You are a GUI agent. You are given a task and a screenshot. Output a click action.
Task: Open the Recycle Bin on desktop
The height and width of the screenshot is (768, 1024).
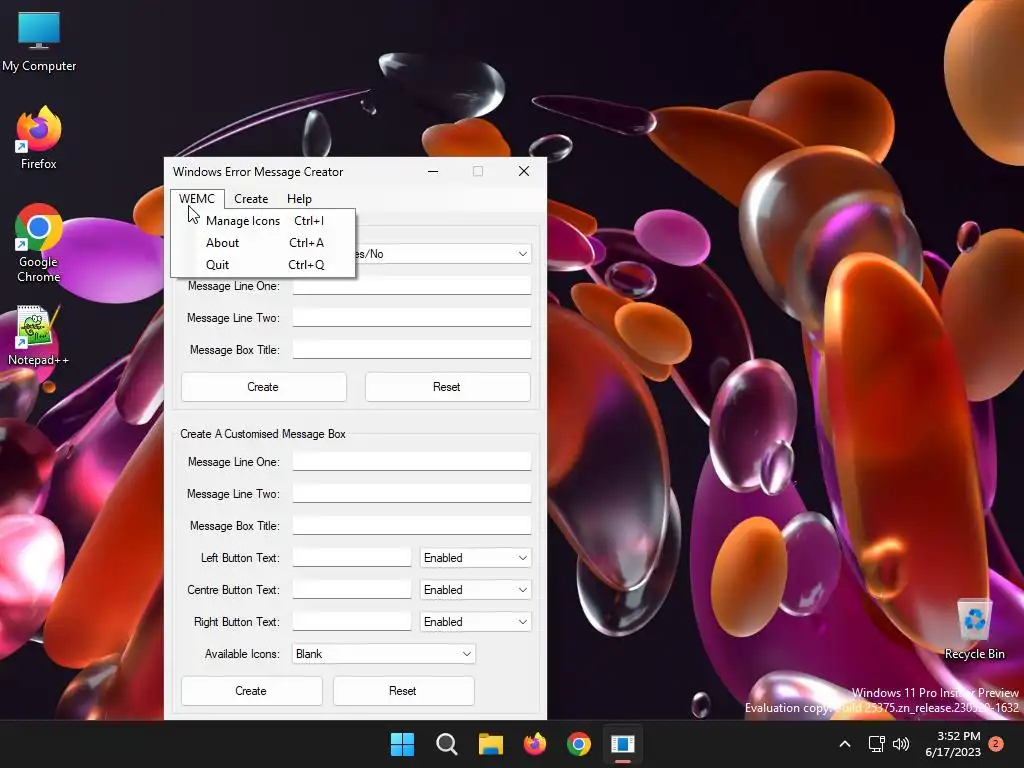(x=974, y=630)
